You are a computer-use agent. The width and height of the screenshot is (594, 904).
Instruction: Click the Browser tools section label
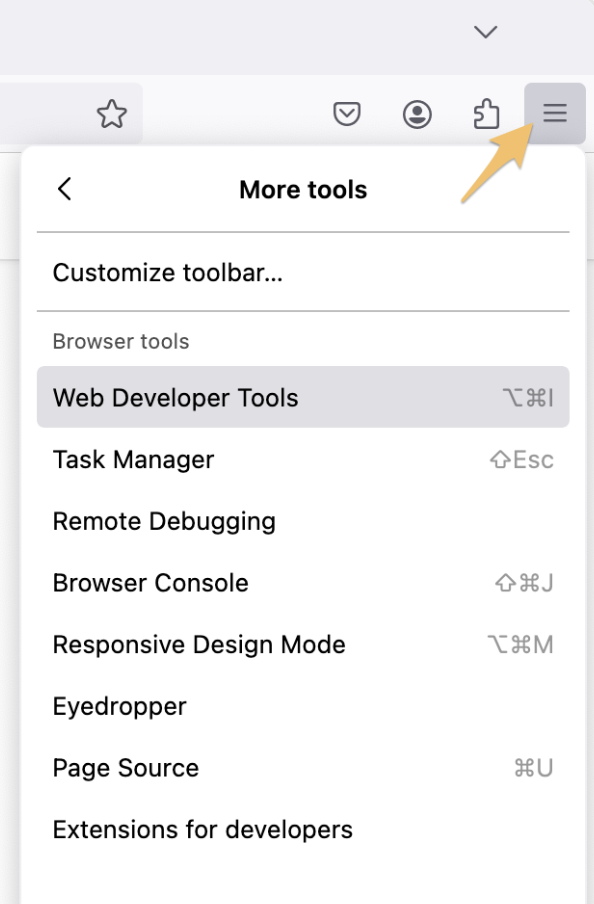pos(121,341)
